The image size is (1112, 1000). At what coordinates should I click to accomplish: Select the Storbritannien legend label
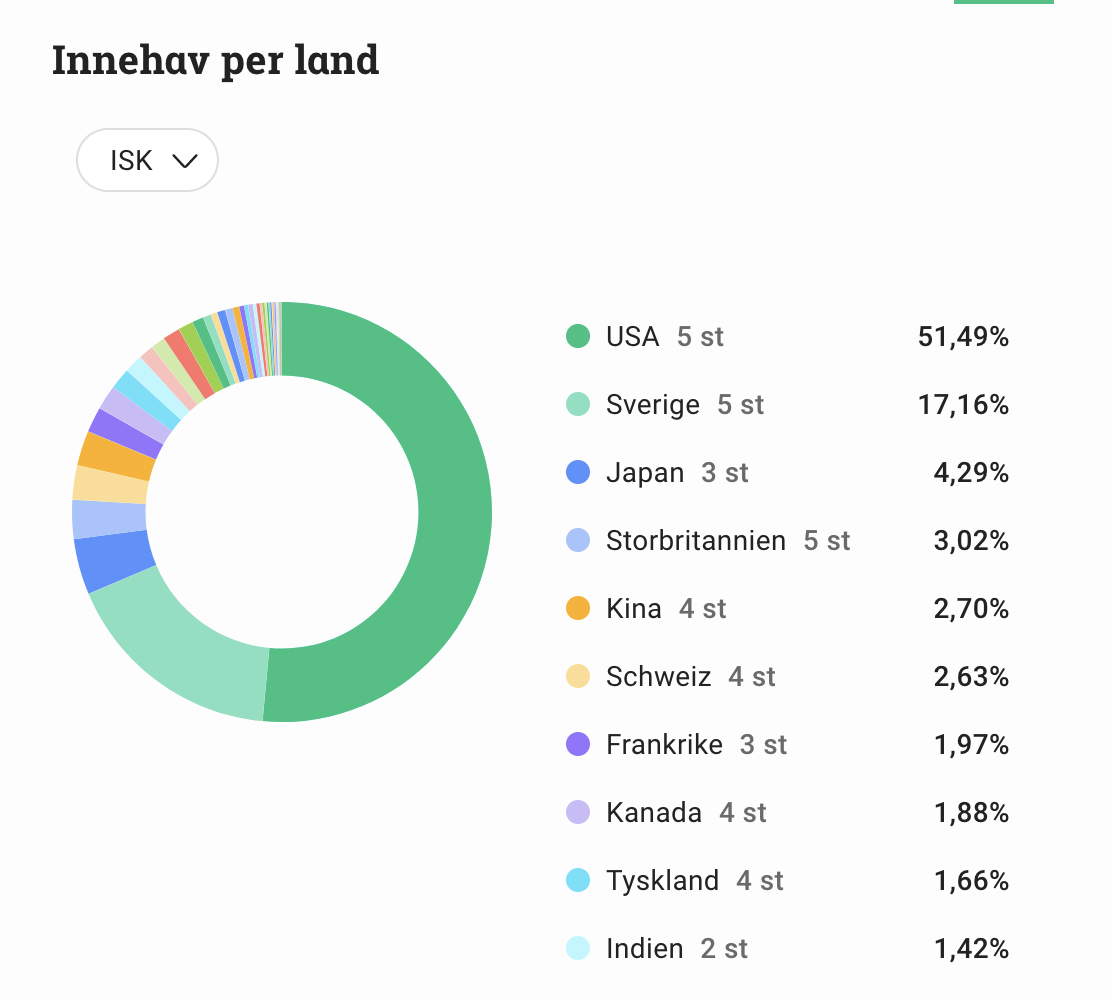(695, 541)
